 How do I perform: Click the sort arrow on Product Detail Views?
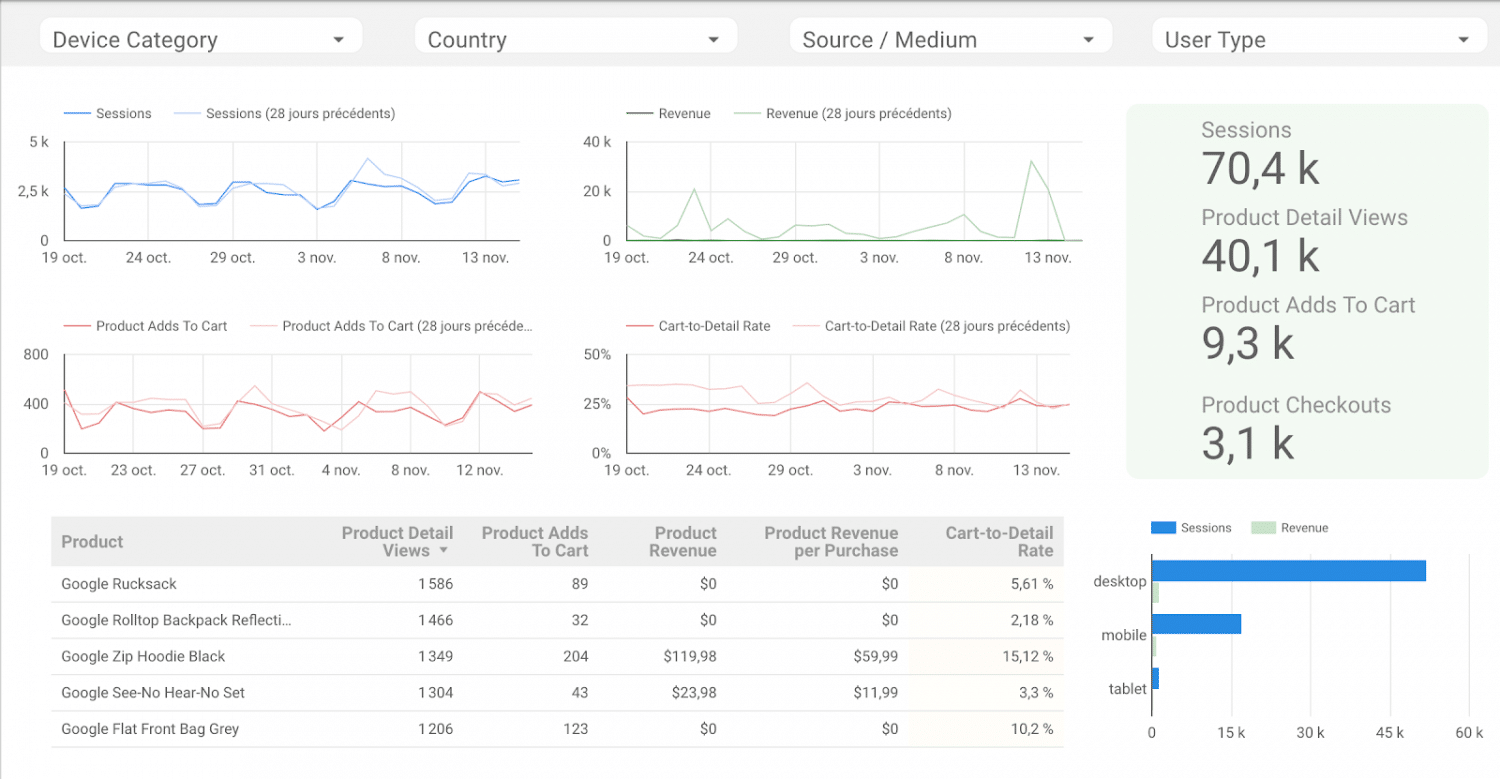click(444, 551)
